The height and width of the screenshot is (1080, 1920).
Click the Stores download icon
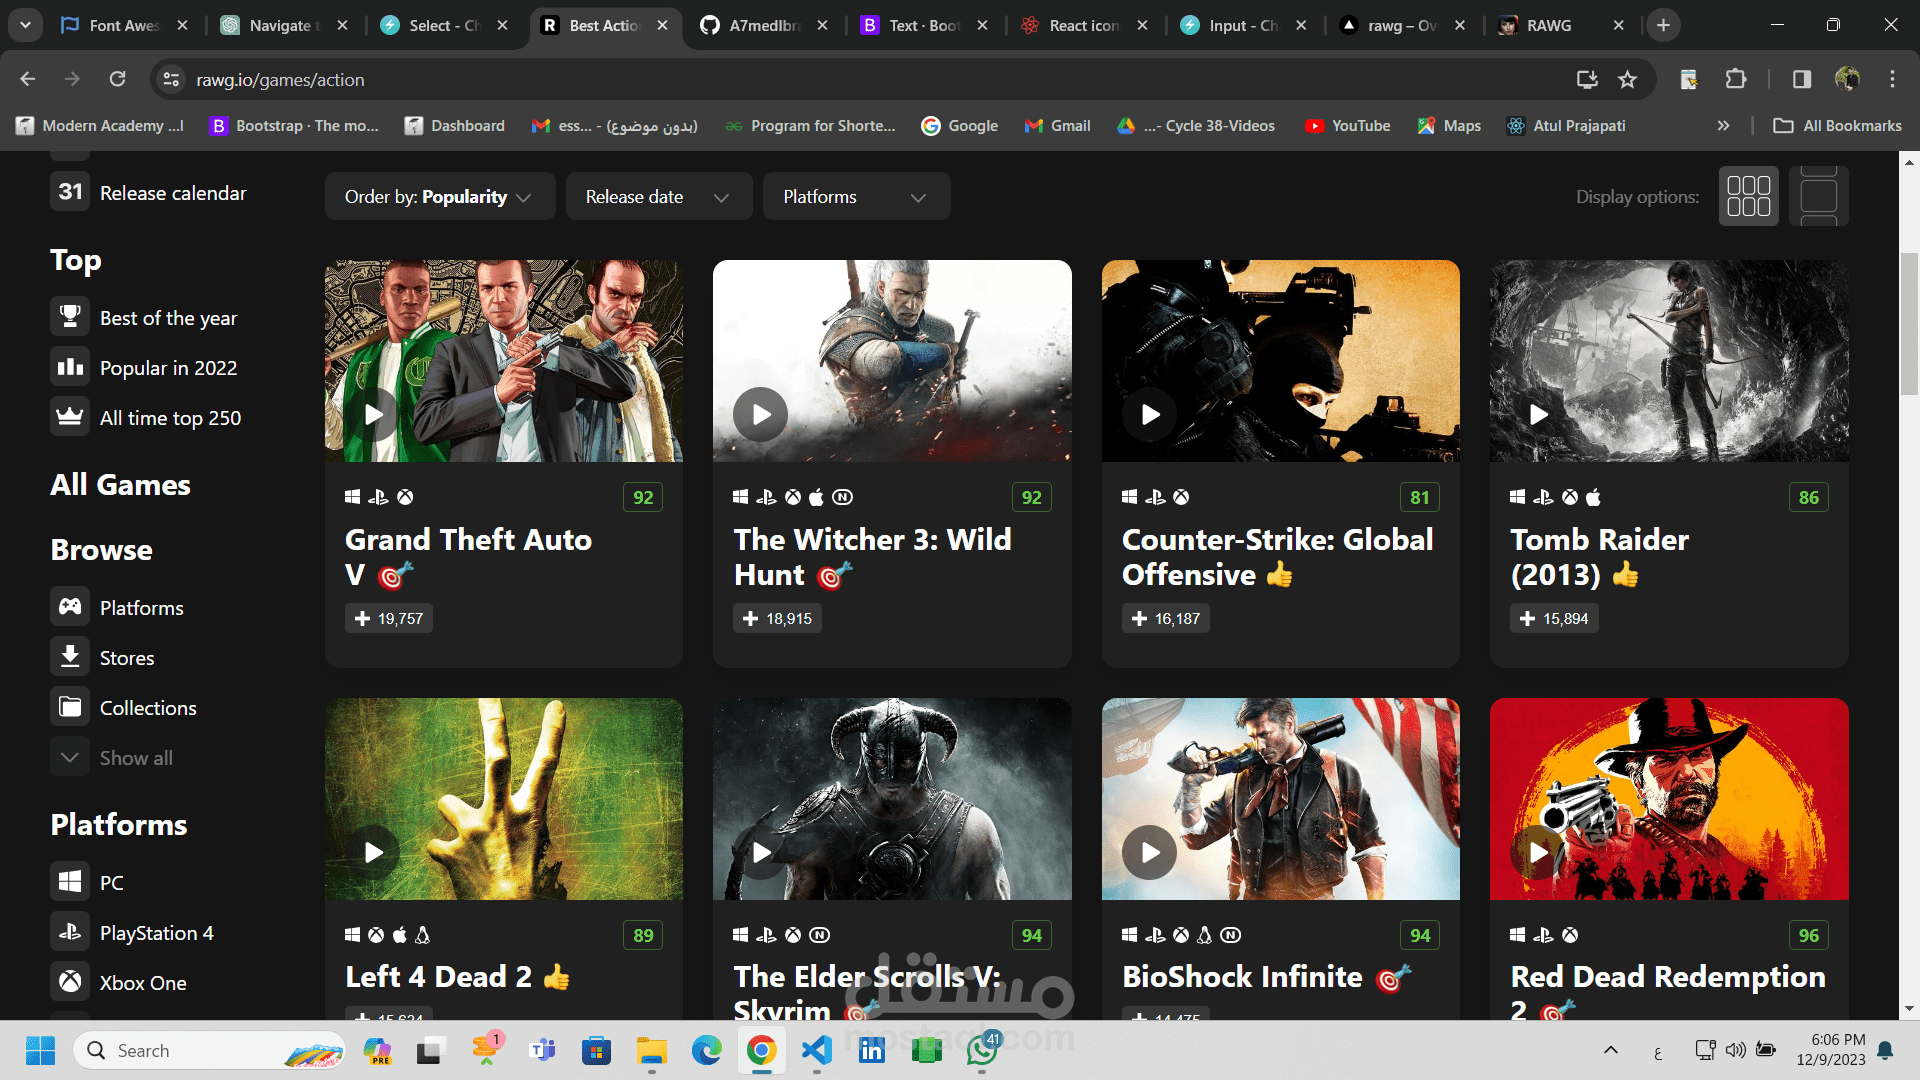click(x=70, y=657)
